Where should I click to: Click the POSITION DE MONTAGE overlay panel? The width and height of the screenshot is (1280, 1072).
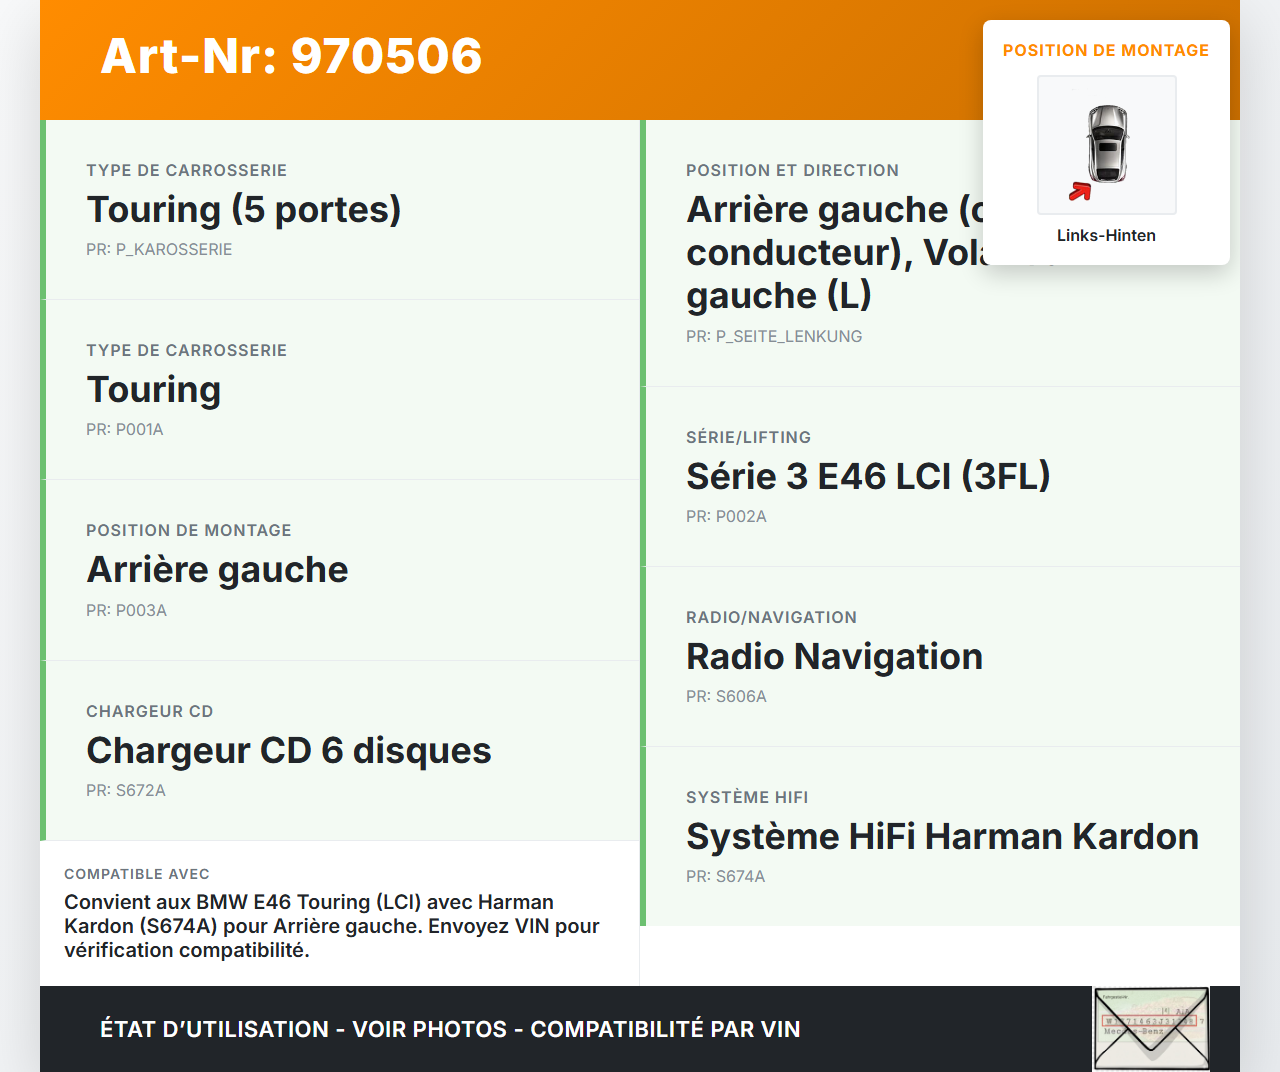pyautogui.click(x=1106, y=140)
